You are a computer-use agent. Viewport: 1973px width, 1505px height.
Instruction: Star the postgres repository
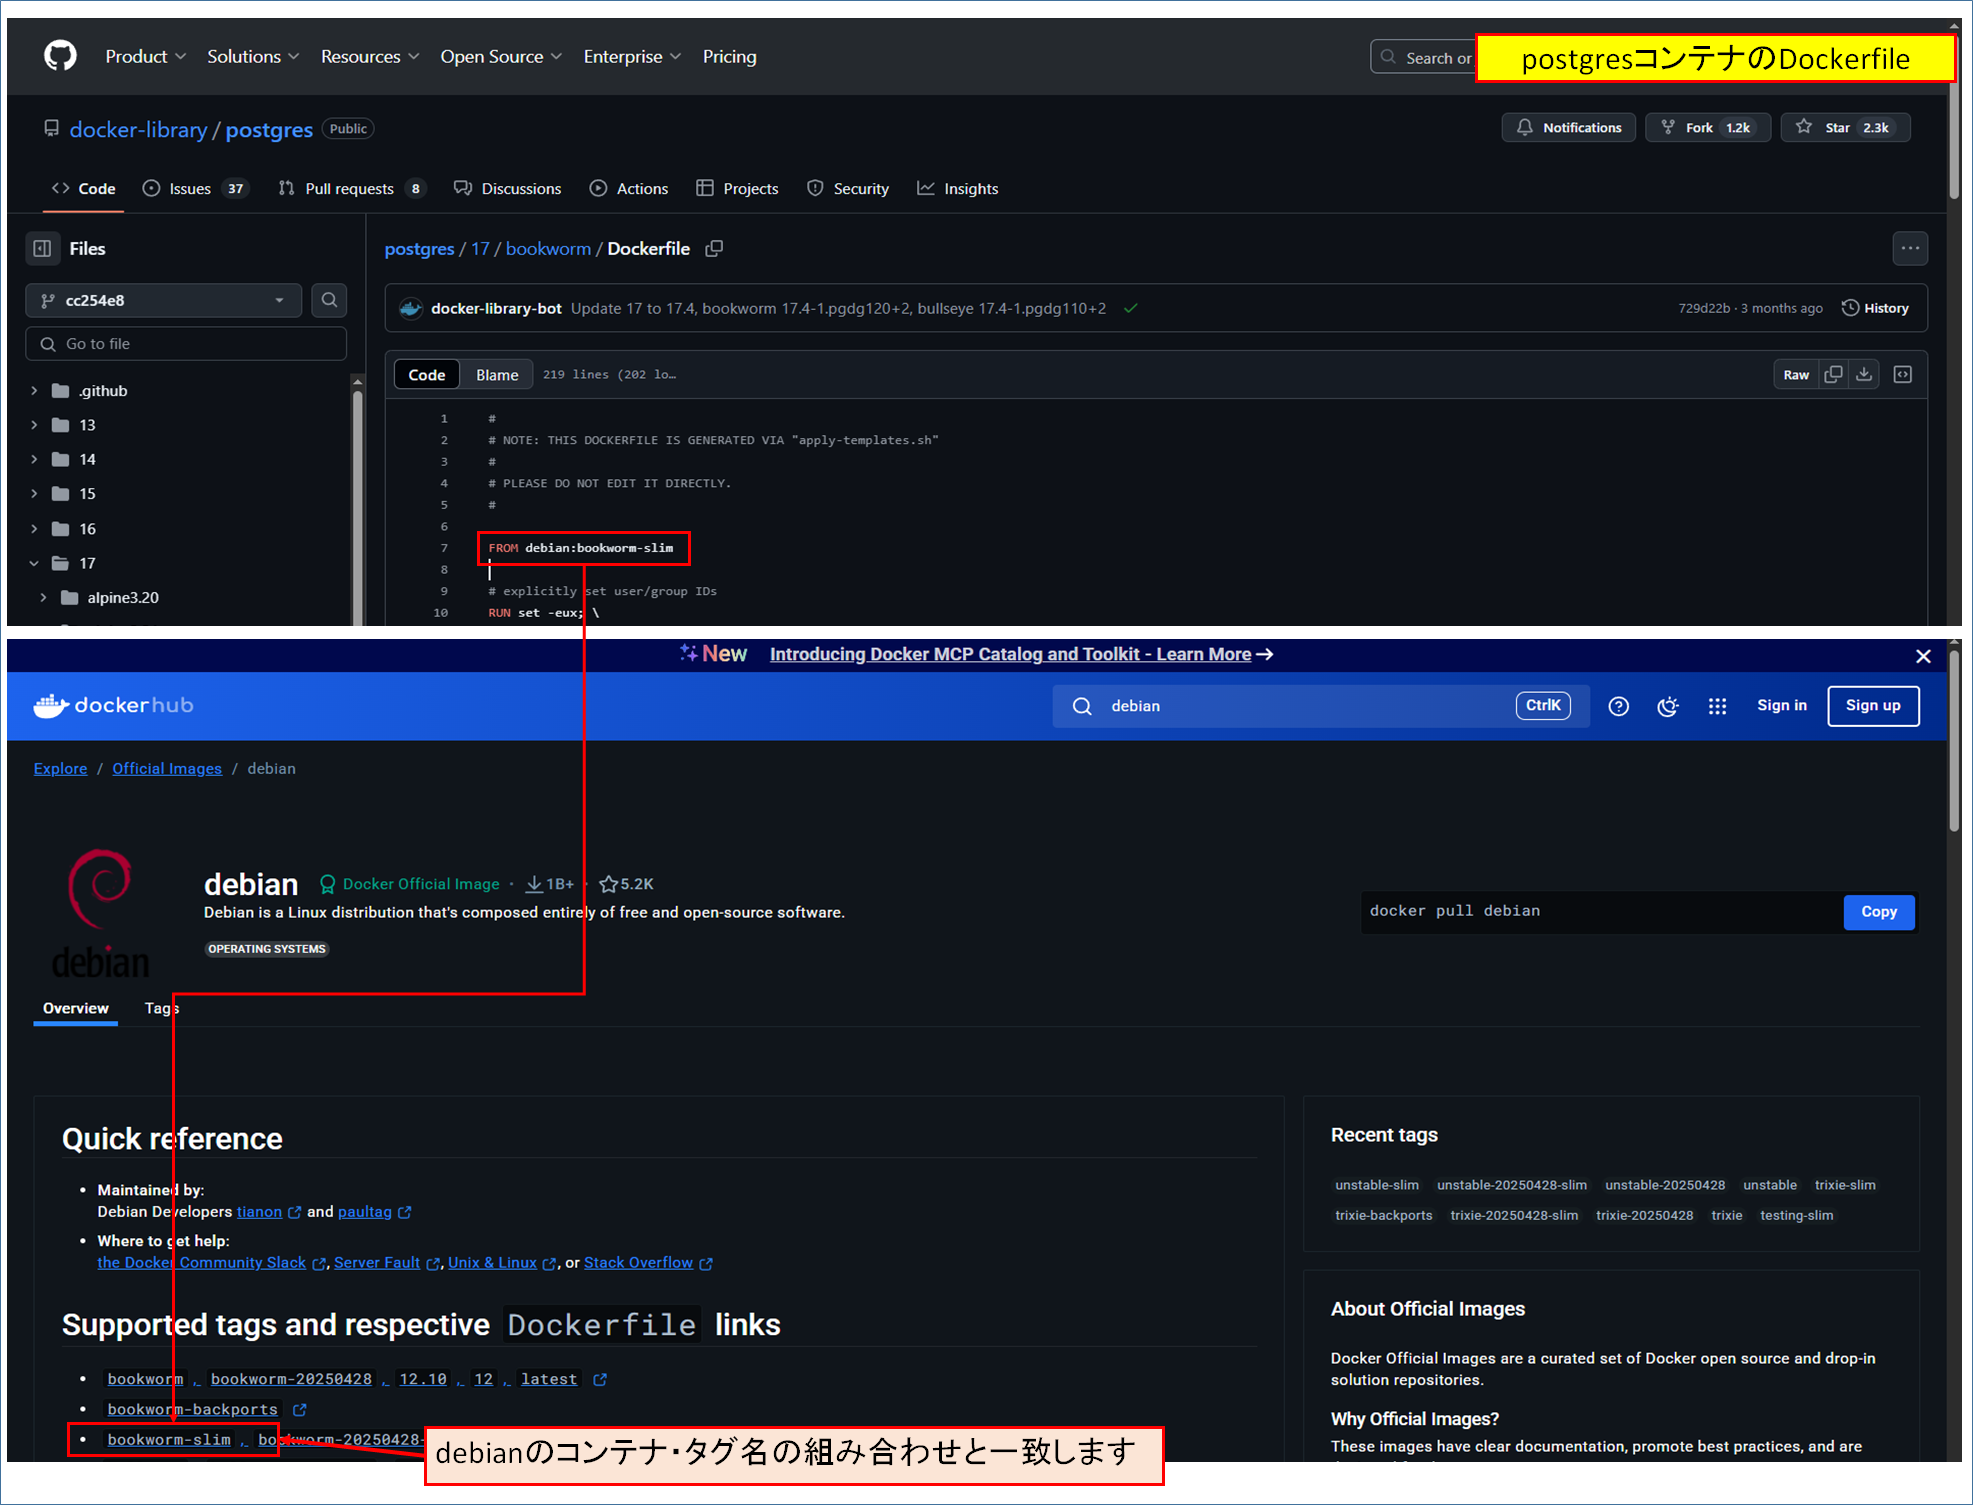point(1845,127)
